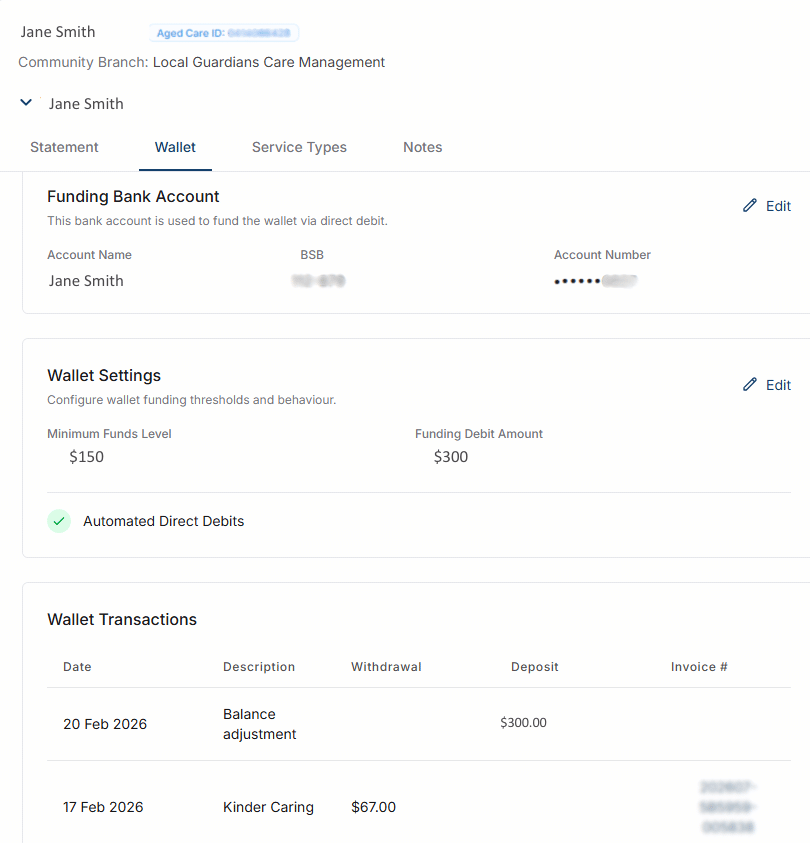Click the Description column header

259,666
